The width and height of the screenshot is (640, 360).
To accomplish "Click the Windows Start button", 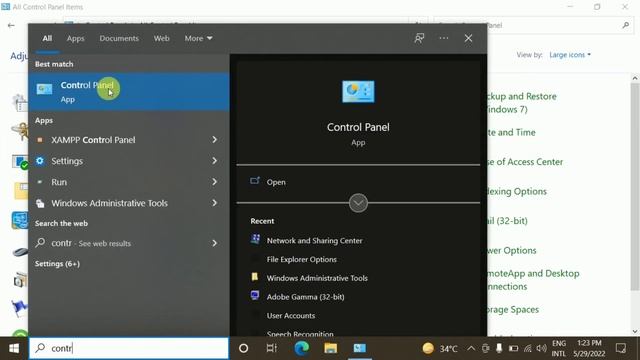I will pyautogui.click(x=14, y=348).
